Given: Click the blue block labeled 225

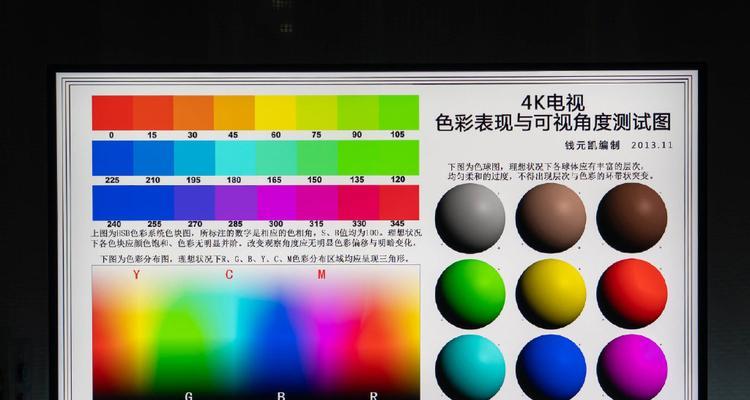Looking at the screenshot, I should (112, 158).
